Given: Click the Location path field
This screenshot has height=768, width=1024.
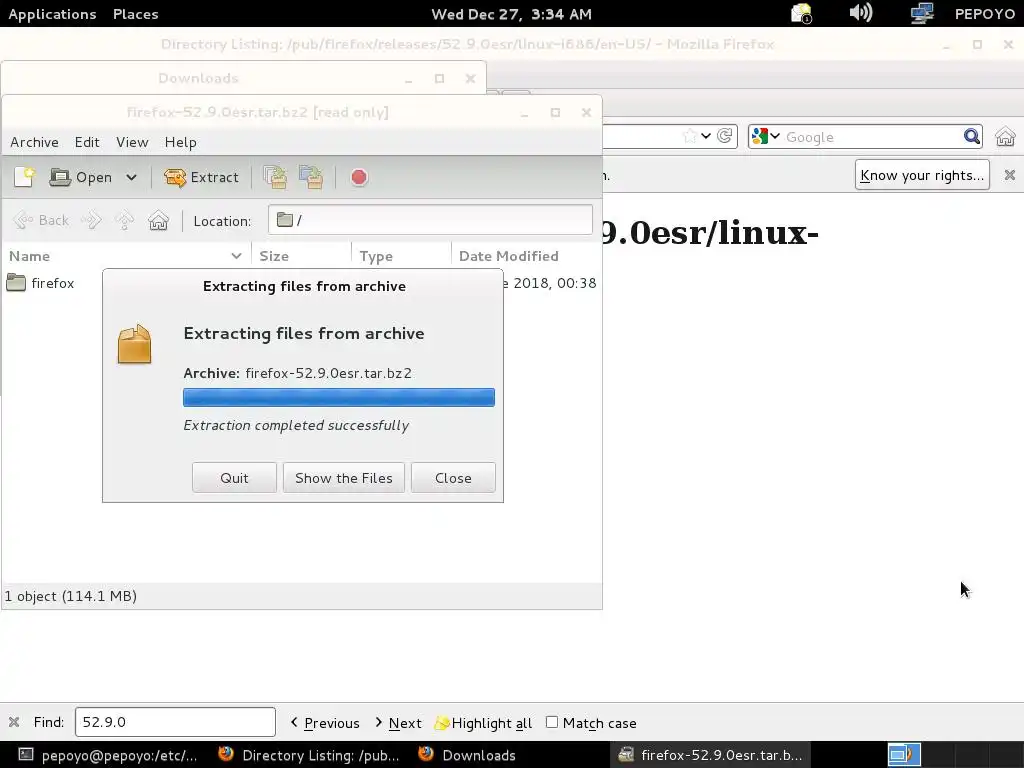Looking at the screenshot, I should click(x=430, y=220).
